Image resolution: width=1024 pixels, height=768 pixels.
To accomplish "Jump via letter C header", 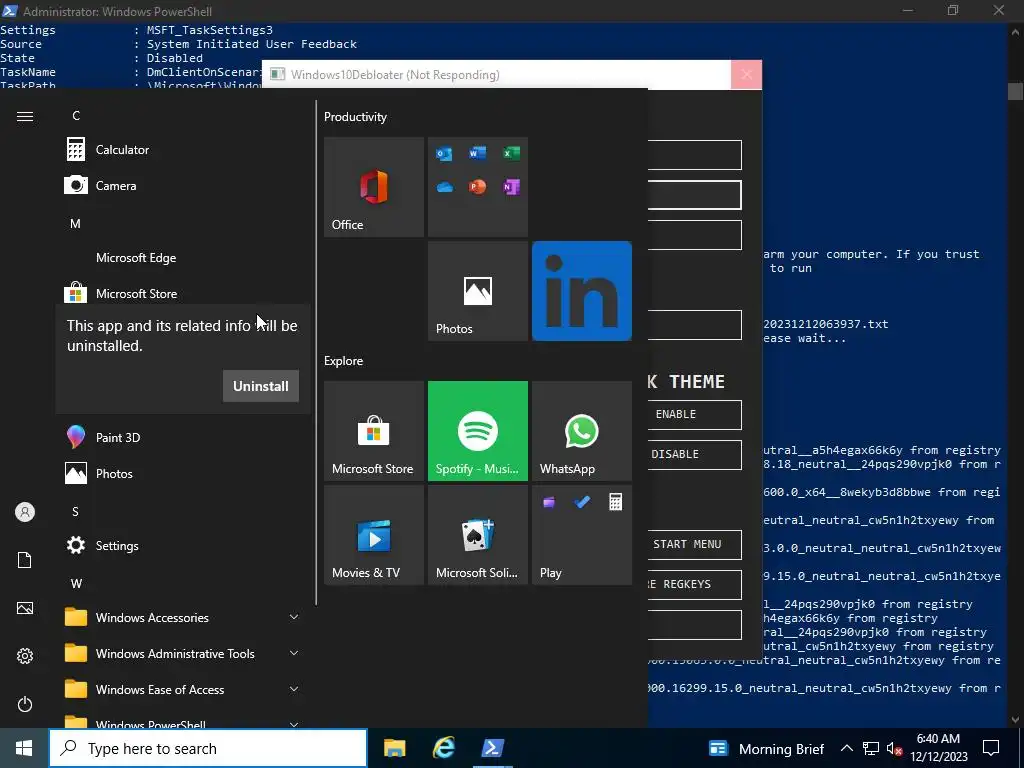I will [x=76, y=116].
